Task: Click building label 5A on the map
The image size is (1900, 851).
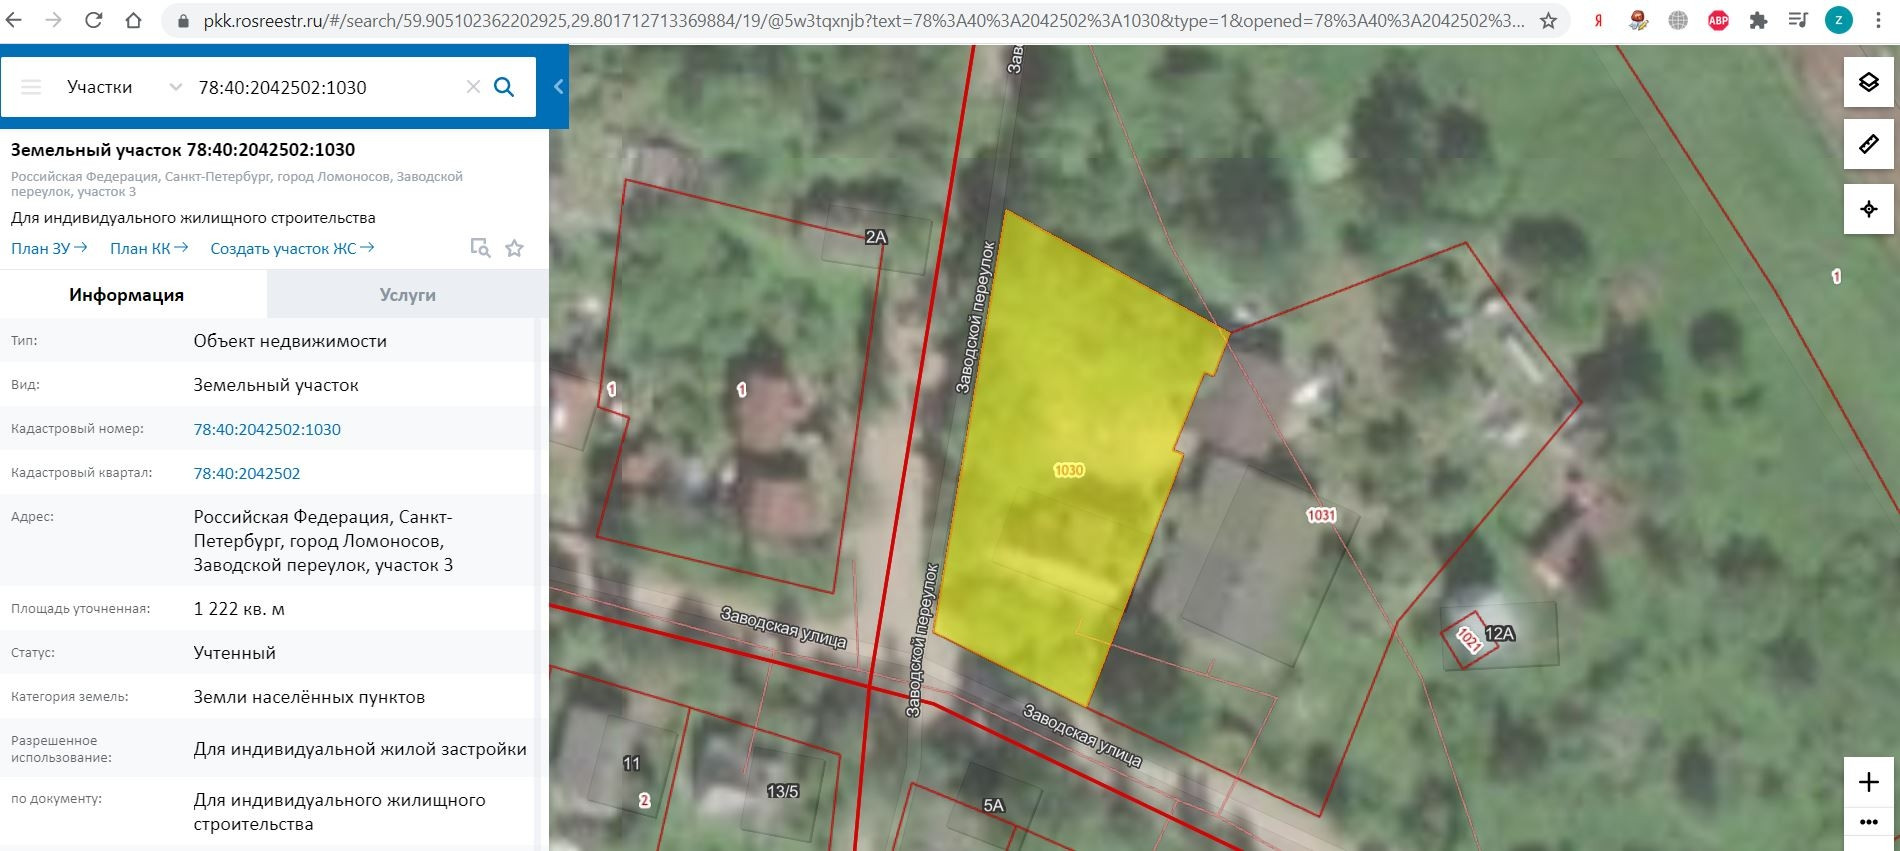Action: click(x=993, y=805)
